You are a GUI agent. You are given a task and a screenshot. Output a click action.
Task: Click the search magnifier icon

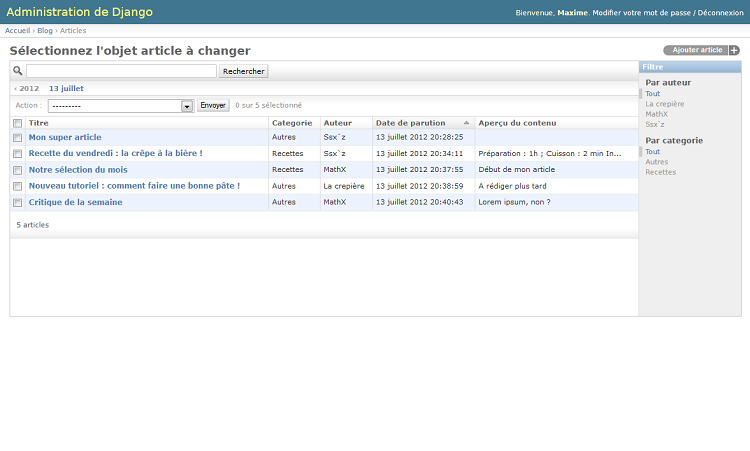coord(18,71)
